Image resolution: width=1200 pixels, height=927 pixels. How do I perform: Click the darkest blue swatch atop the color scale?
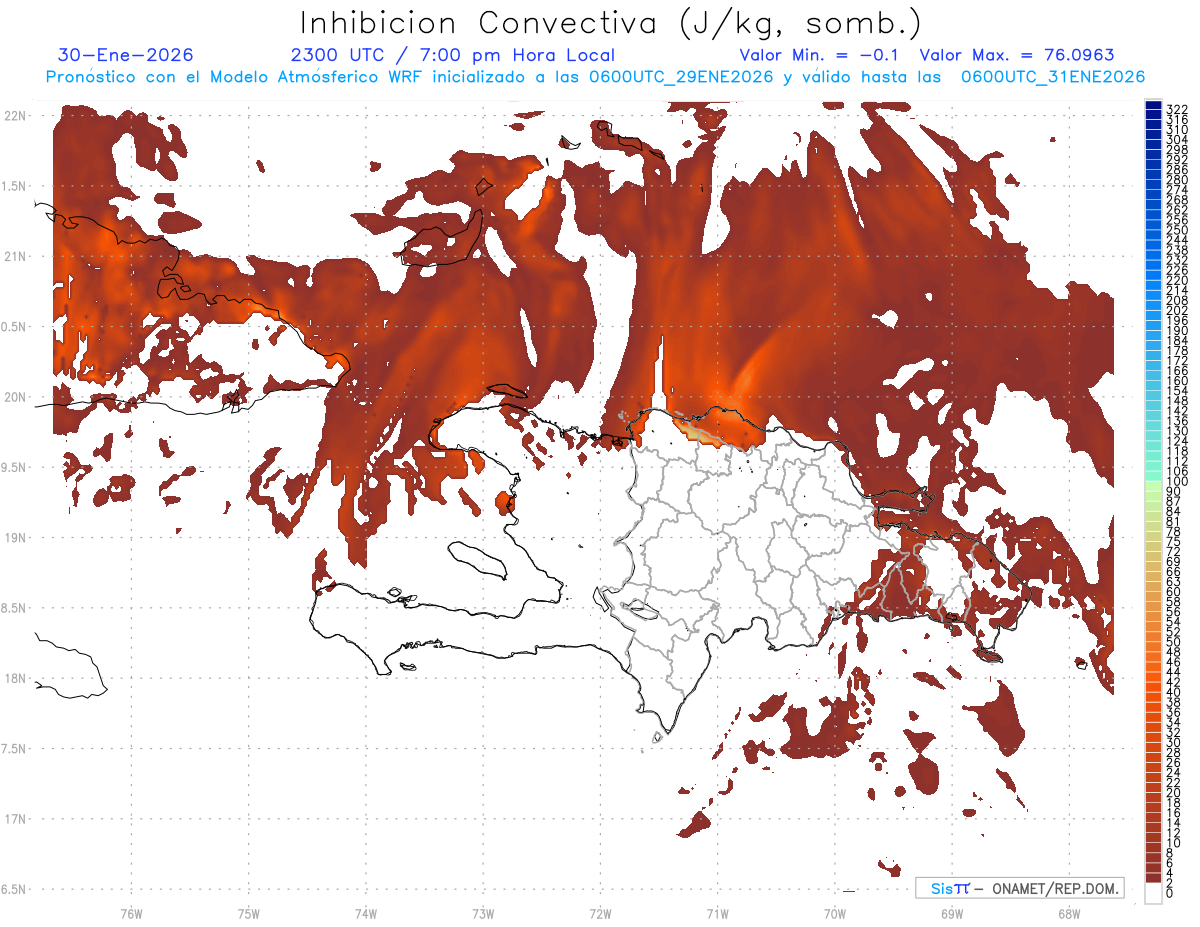pyautogui.click(x=1153, y=105)
